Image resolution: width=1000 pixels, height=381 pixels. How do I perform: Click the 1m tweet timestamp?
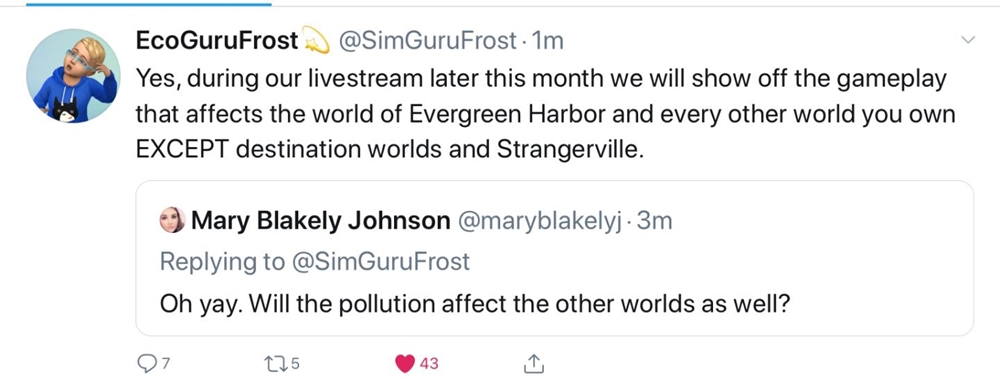click(x=547, y=41)
